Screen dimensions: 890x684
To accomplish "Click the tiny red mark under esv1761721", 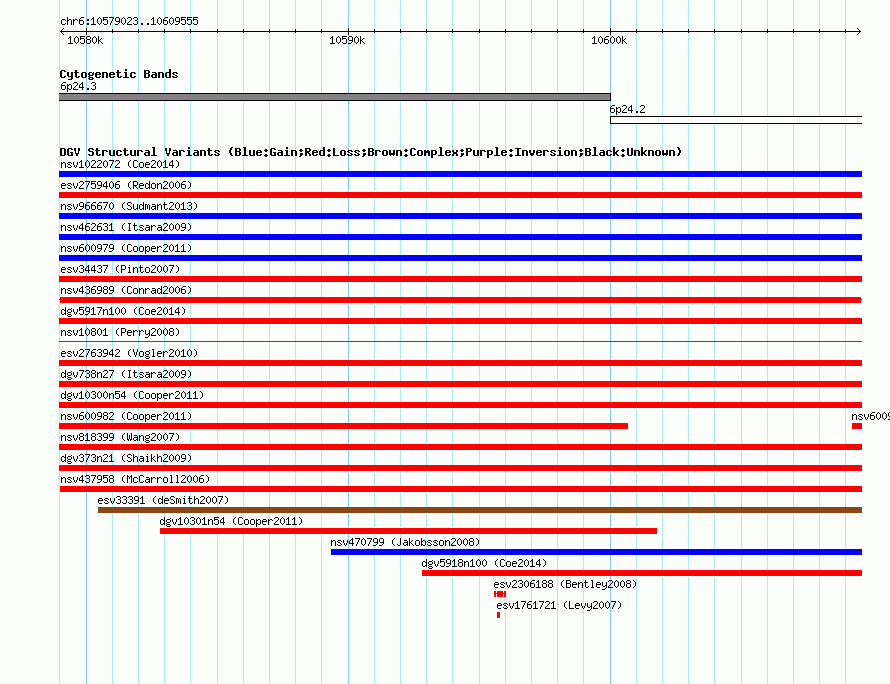I will tap(498, 615).
